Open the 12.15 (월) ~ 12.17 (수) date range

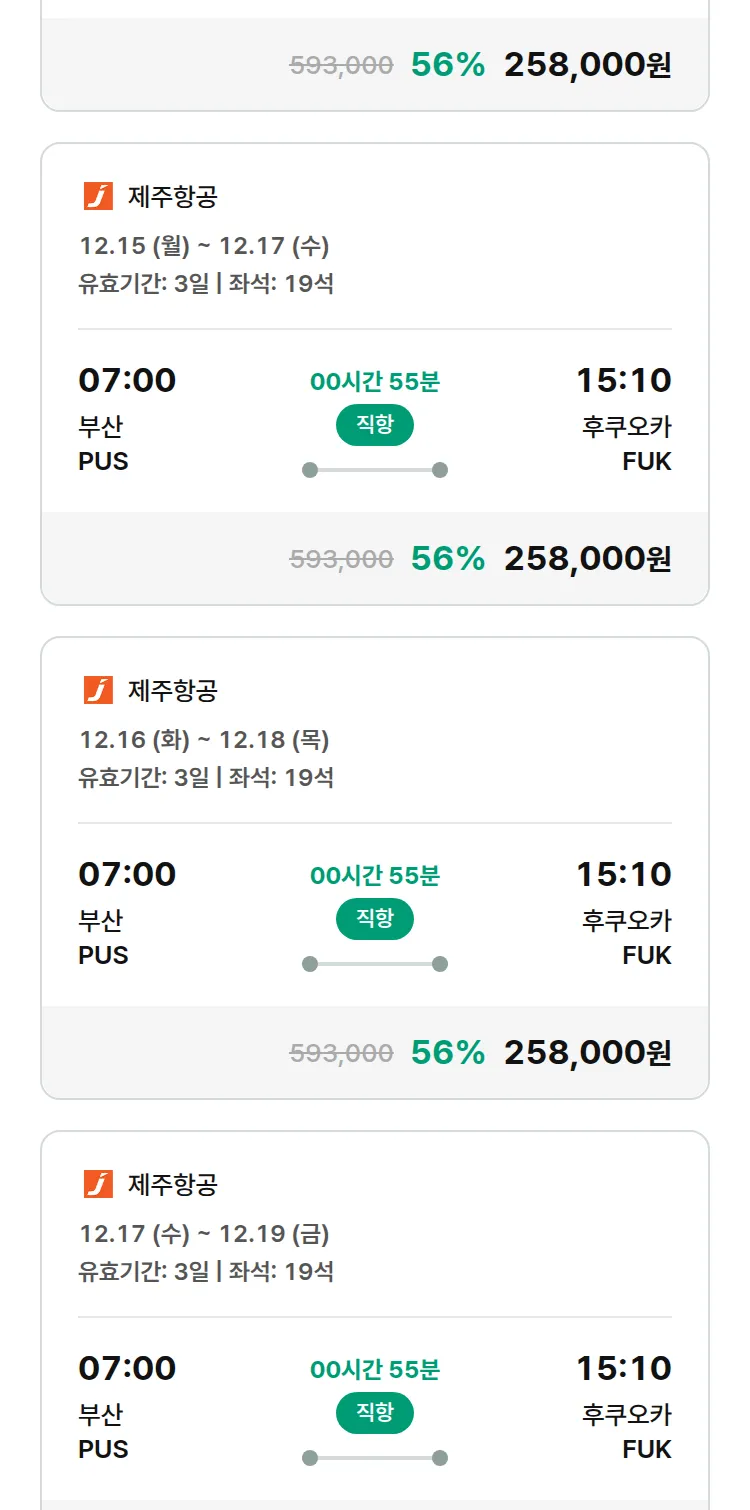204,246
